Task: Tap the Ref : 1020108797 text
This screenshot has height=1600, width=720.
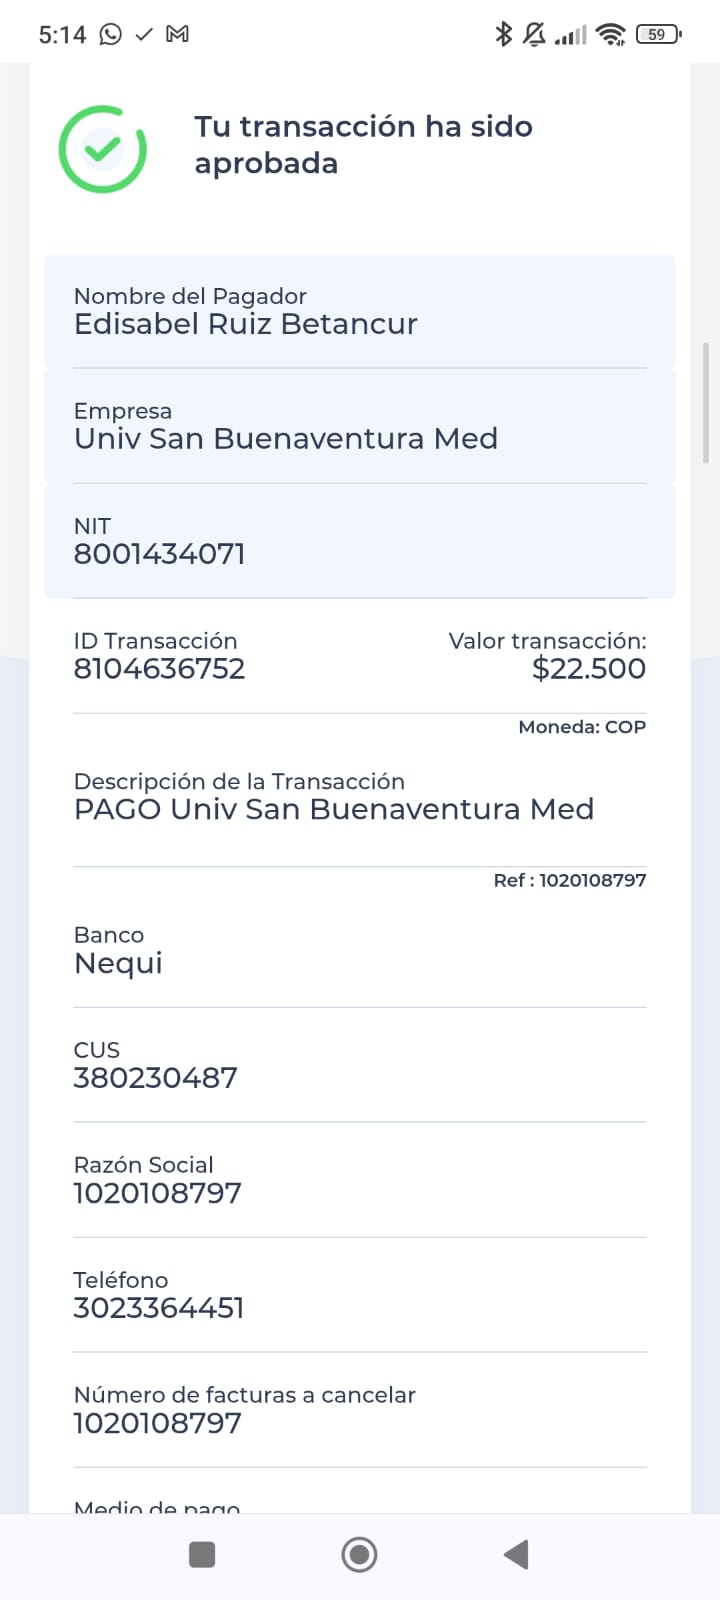Action: pyautogui.click(x=570, y=880)
